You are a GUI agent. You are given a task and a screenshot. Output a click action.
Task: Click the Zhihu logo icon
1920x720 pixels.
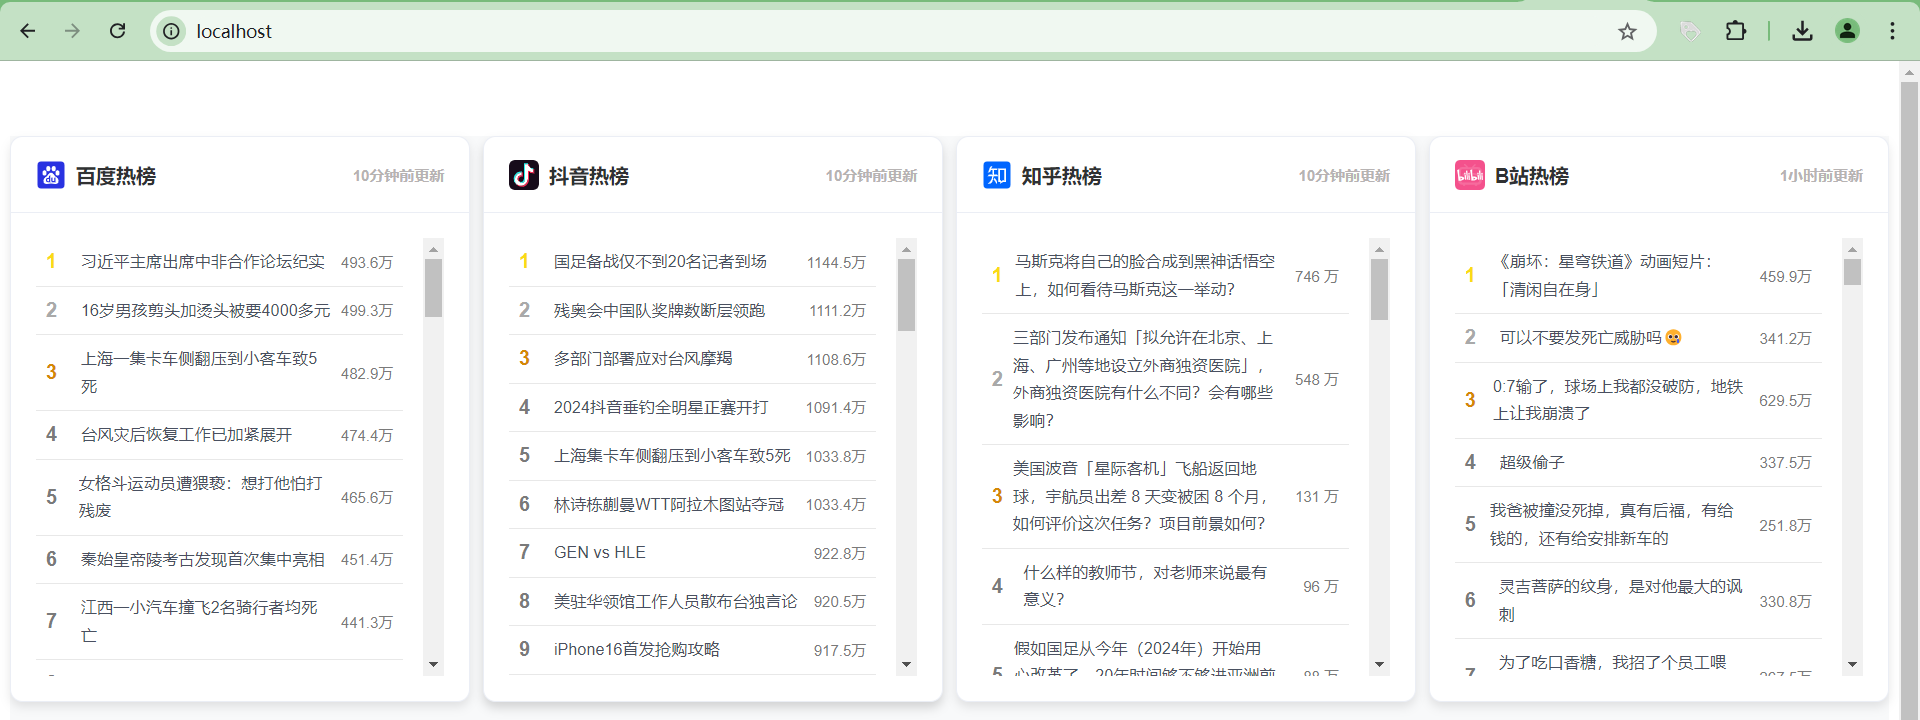[996, 175]
